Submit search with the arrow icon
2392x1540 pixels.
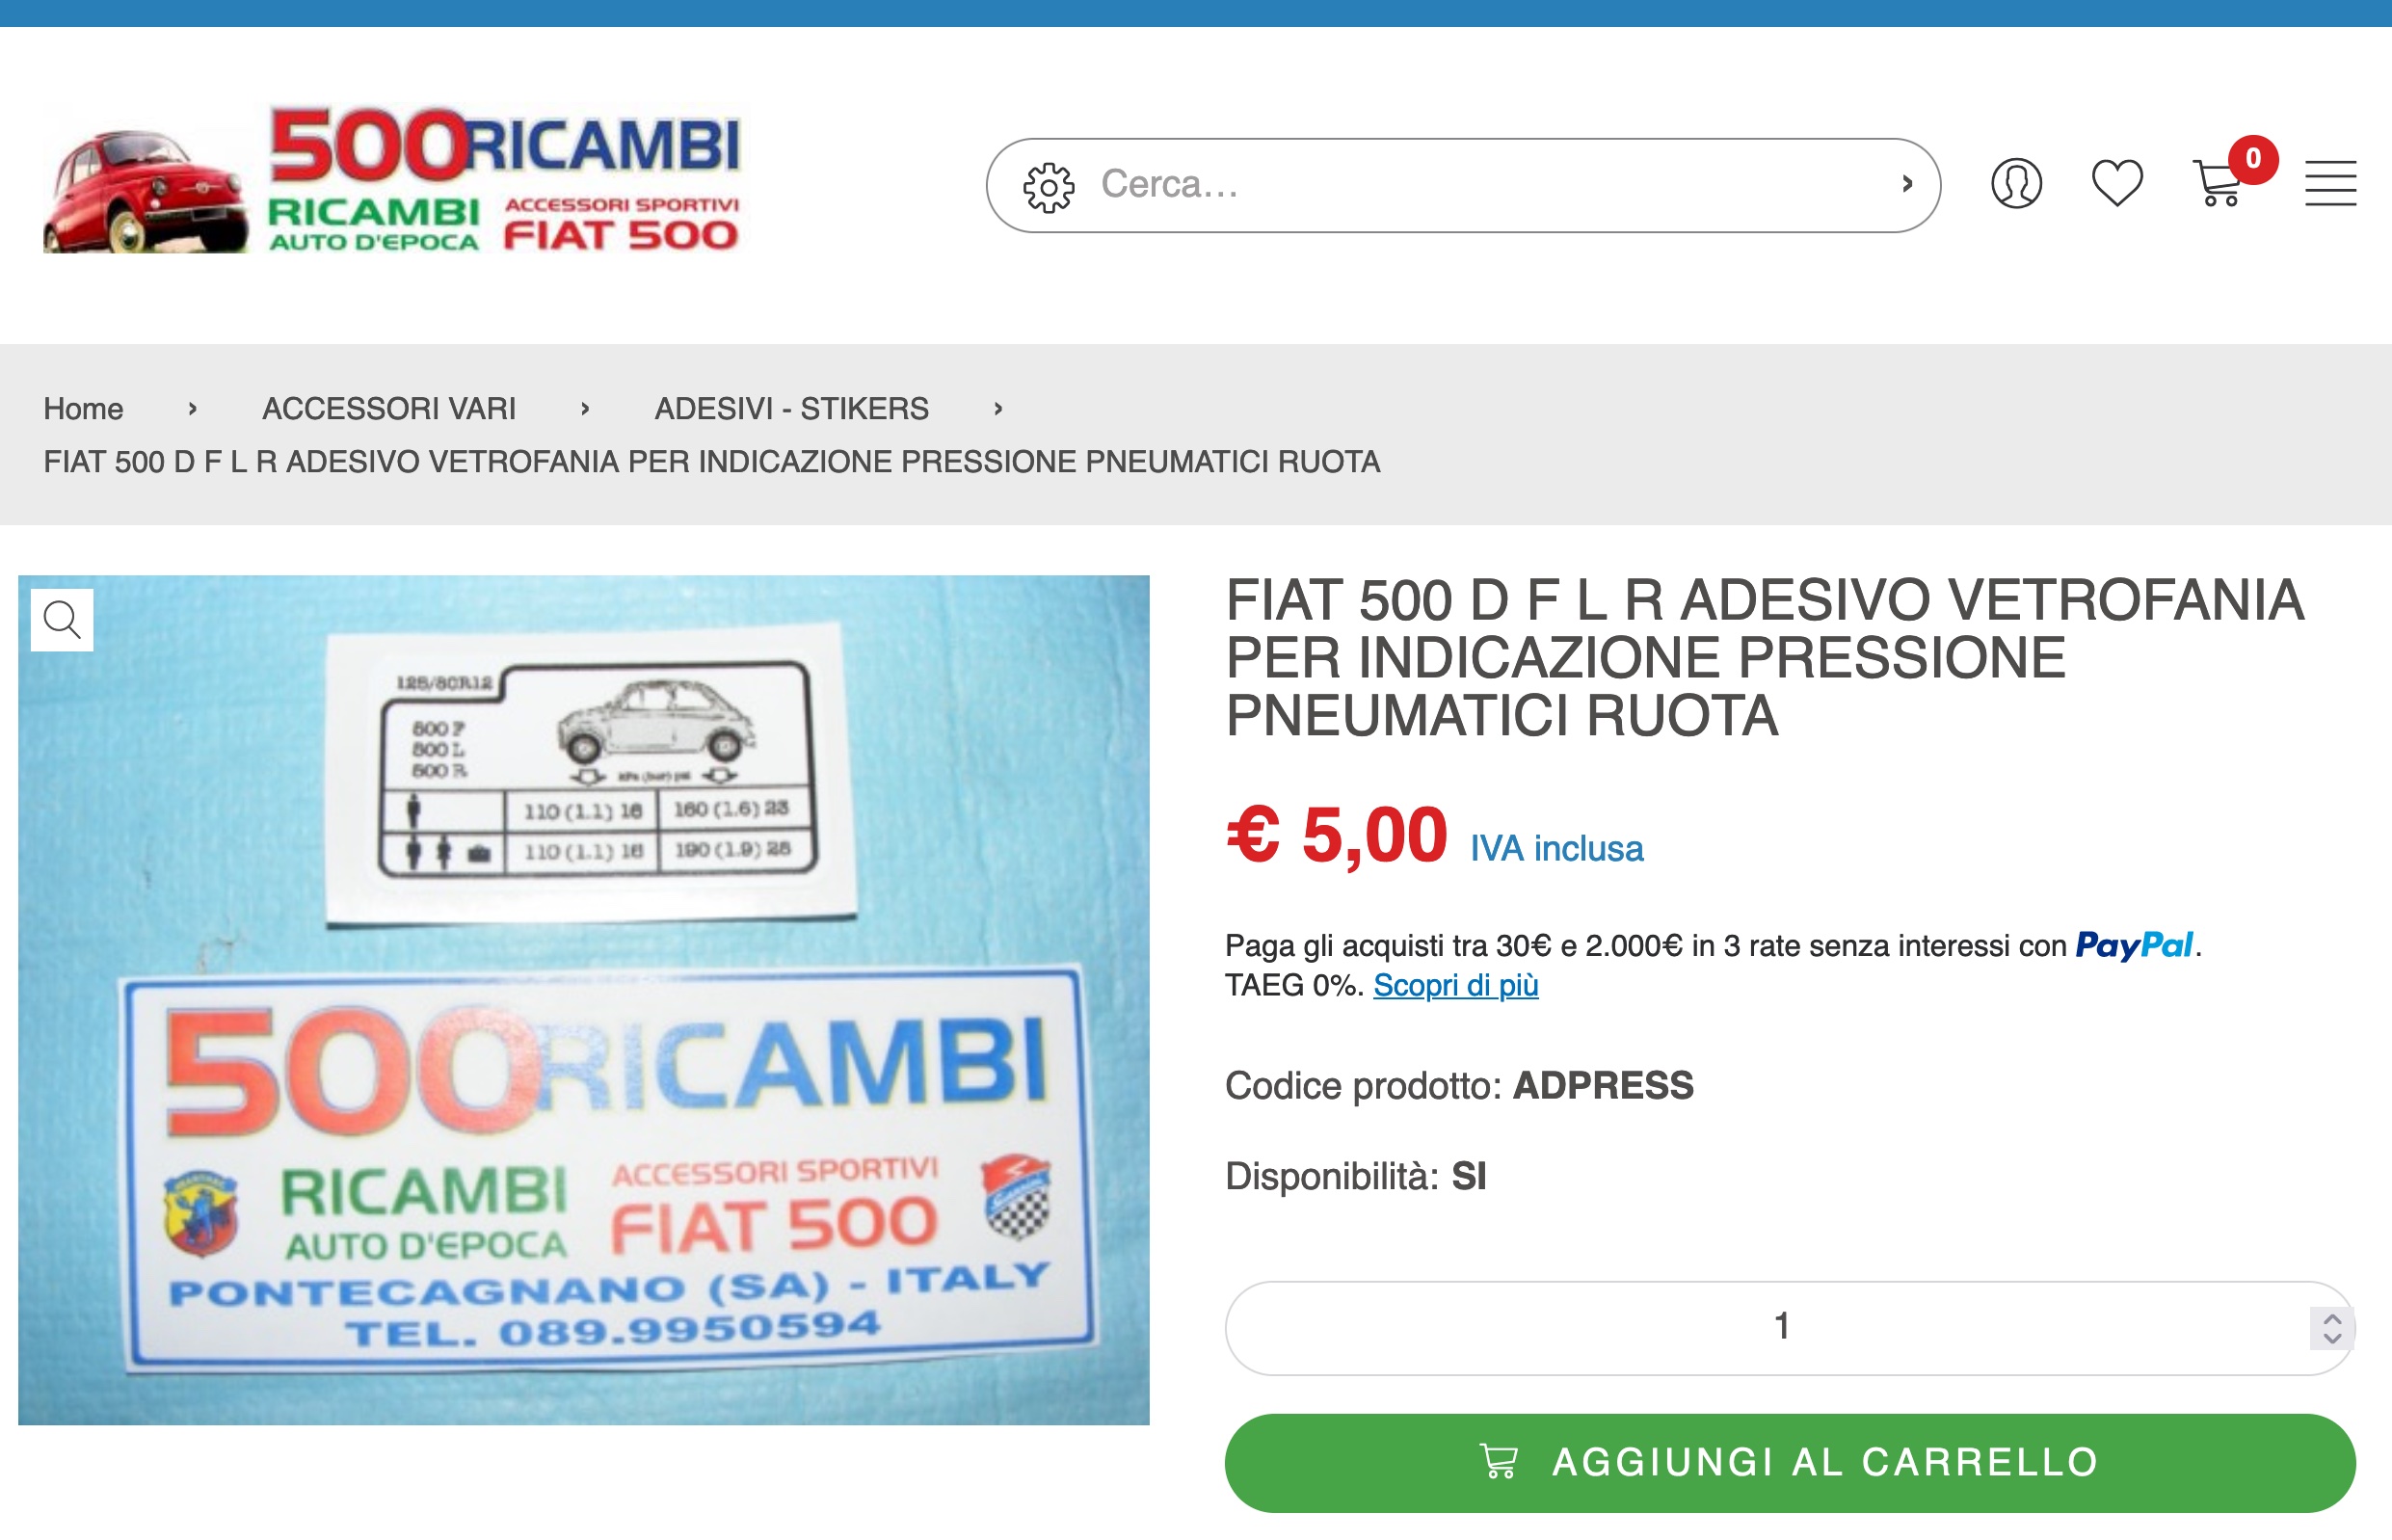coord(1907,184)
